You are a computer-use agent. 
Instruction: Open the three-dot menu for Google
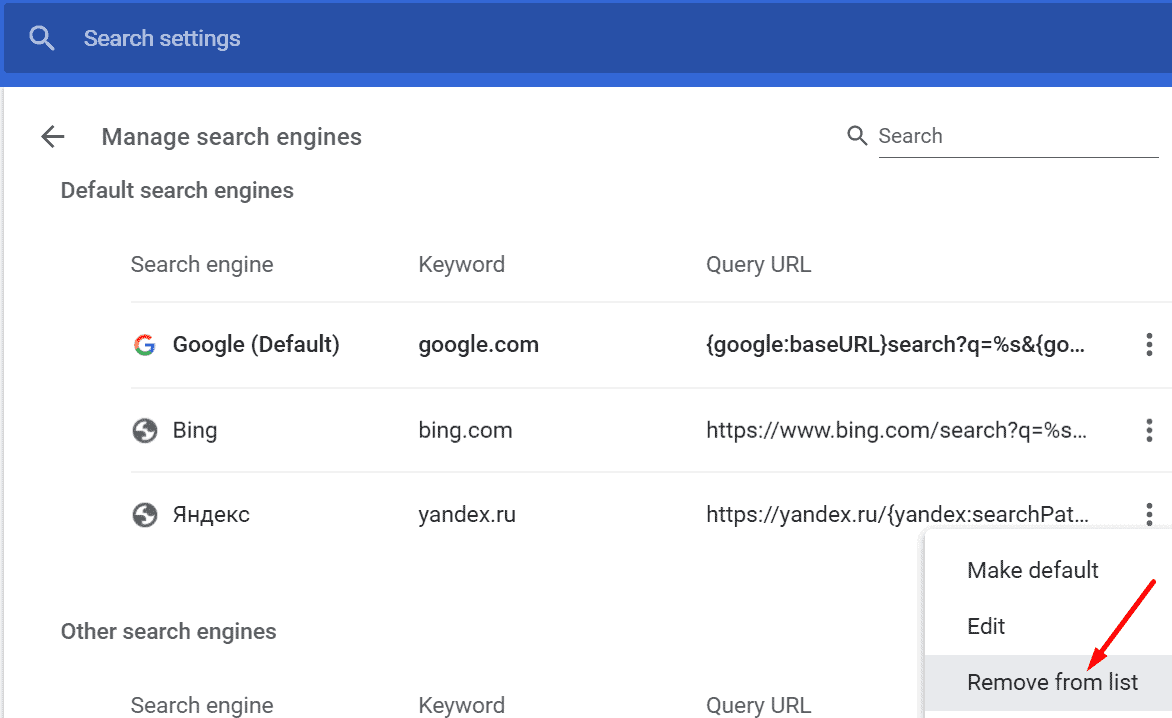(1149, 345)
